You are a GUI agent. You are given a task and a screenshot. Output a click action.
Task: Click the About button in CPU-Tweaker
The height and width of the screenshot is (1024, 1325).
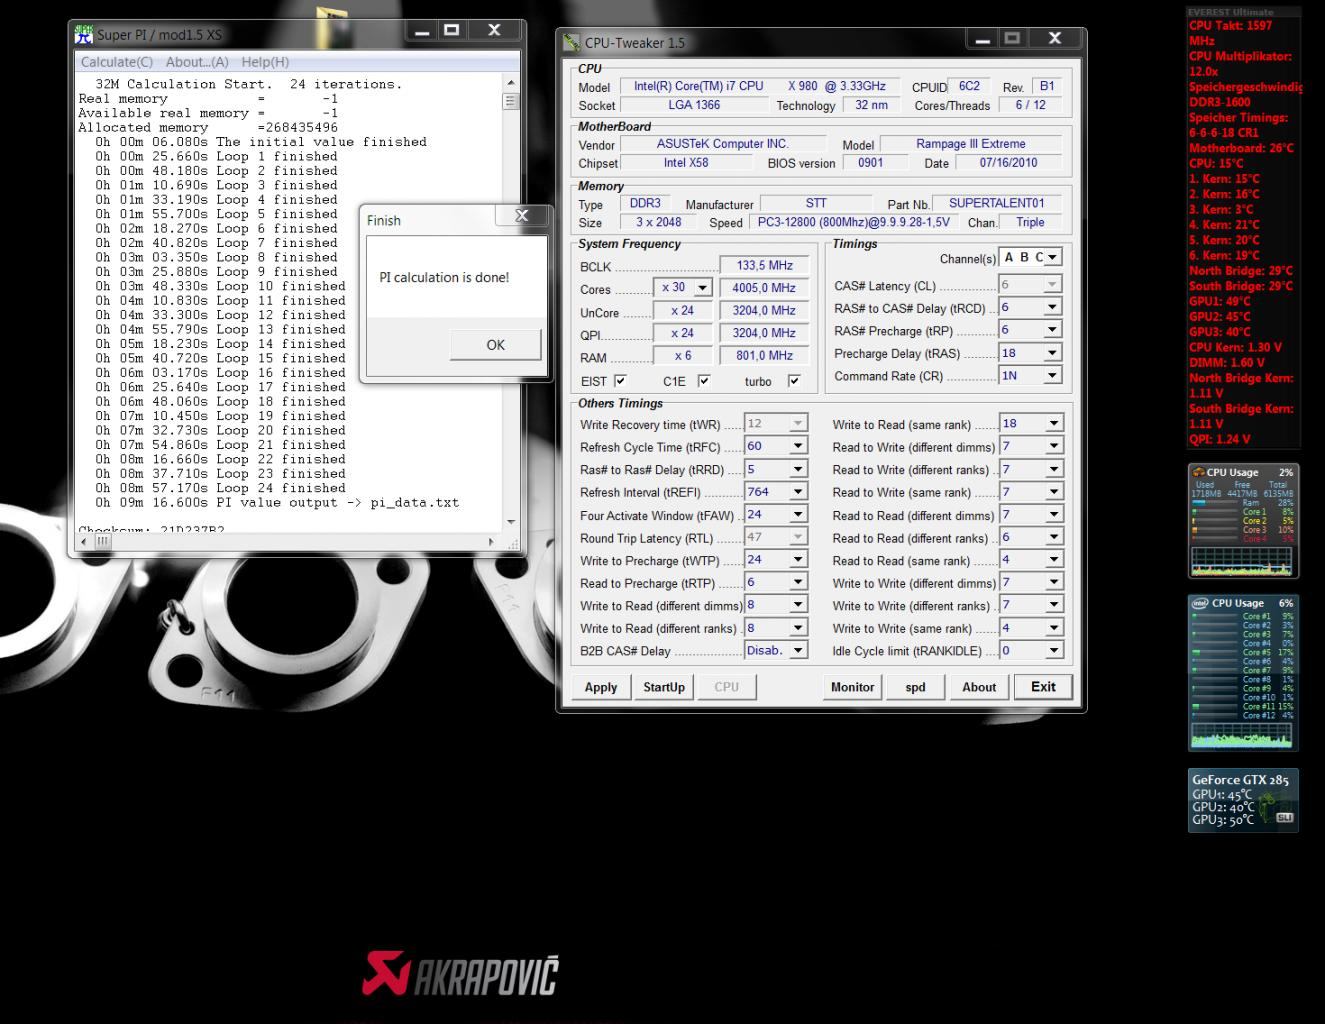[x=979, y=687]
